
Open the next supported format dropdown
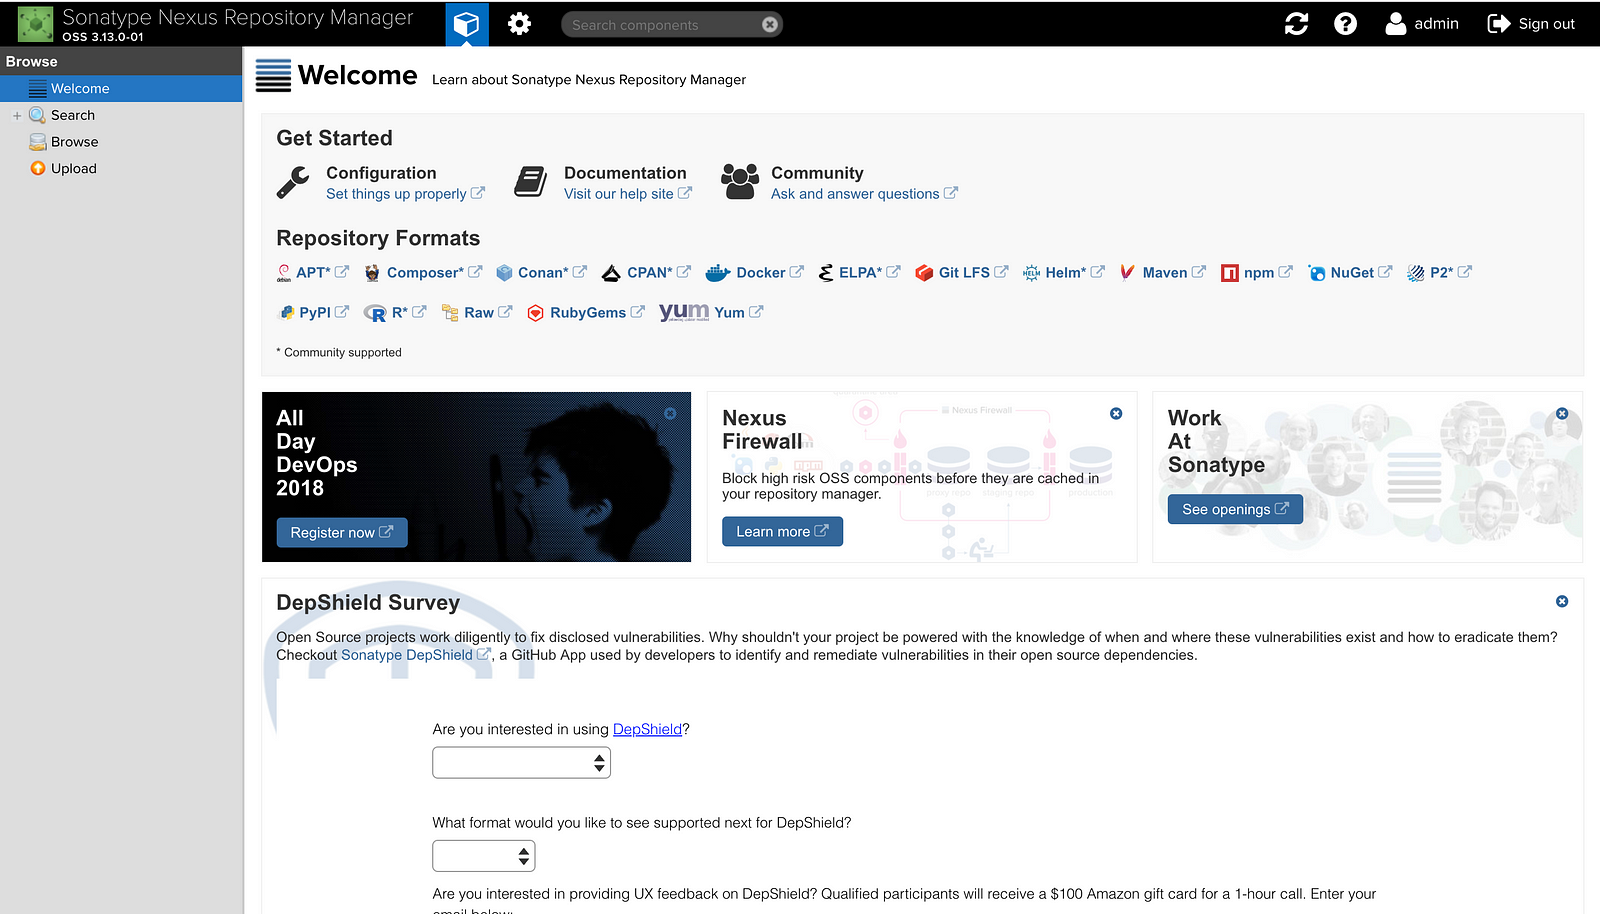[x=484, y=856]
